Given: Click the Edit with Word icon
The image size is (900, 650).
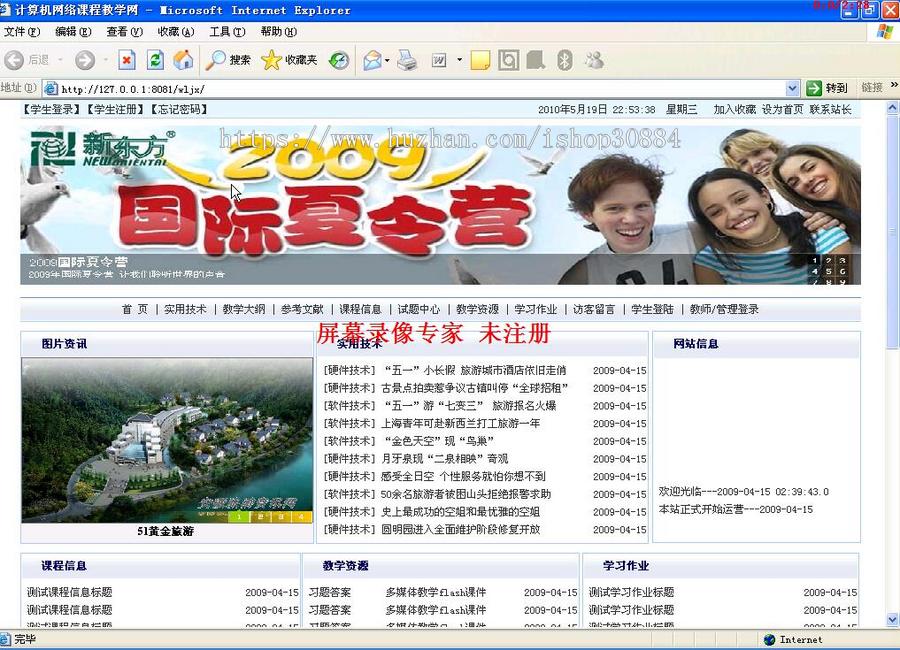Looking at the screenshot, I should (439, 60).
